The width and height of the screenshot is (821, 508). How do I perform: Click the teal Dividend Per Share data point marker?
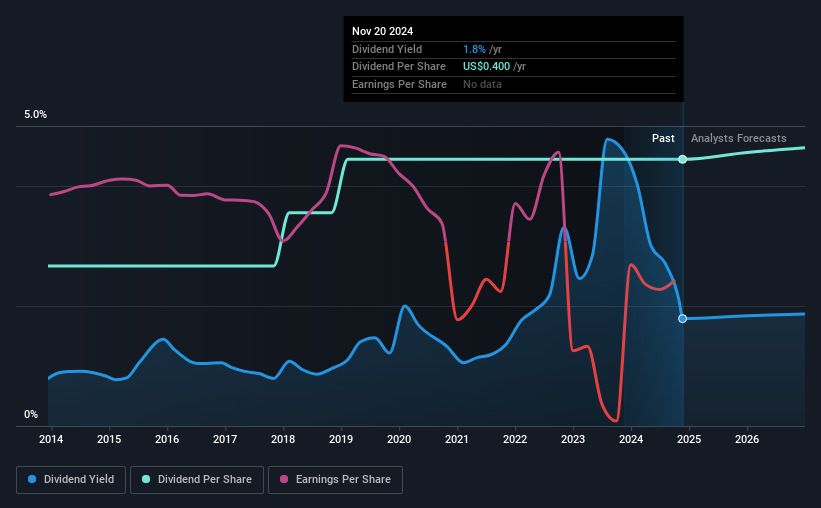point(682,159)
